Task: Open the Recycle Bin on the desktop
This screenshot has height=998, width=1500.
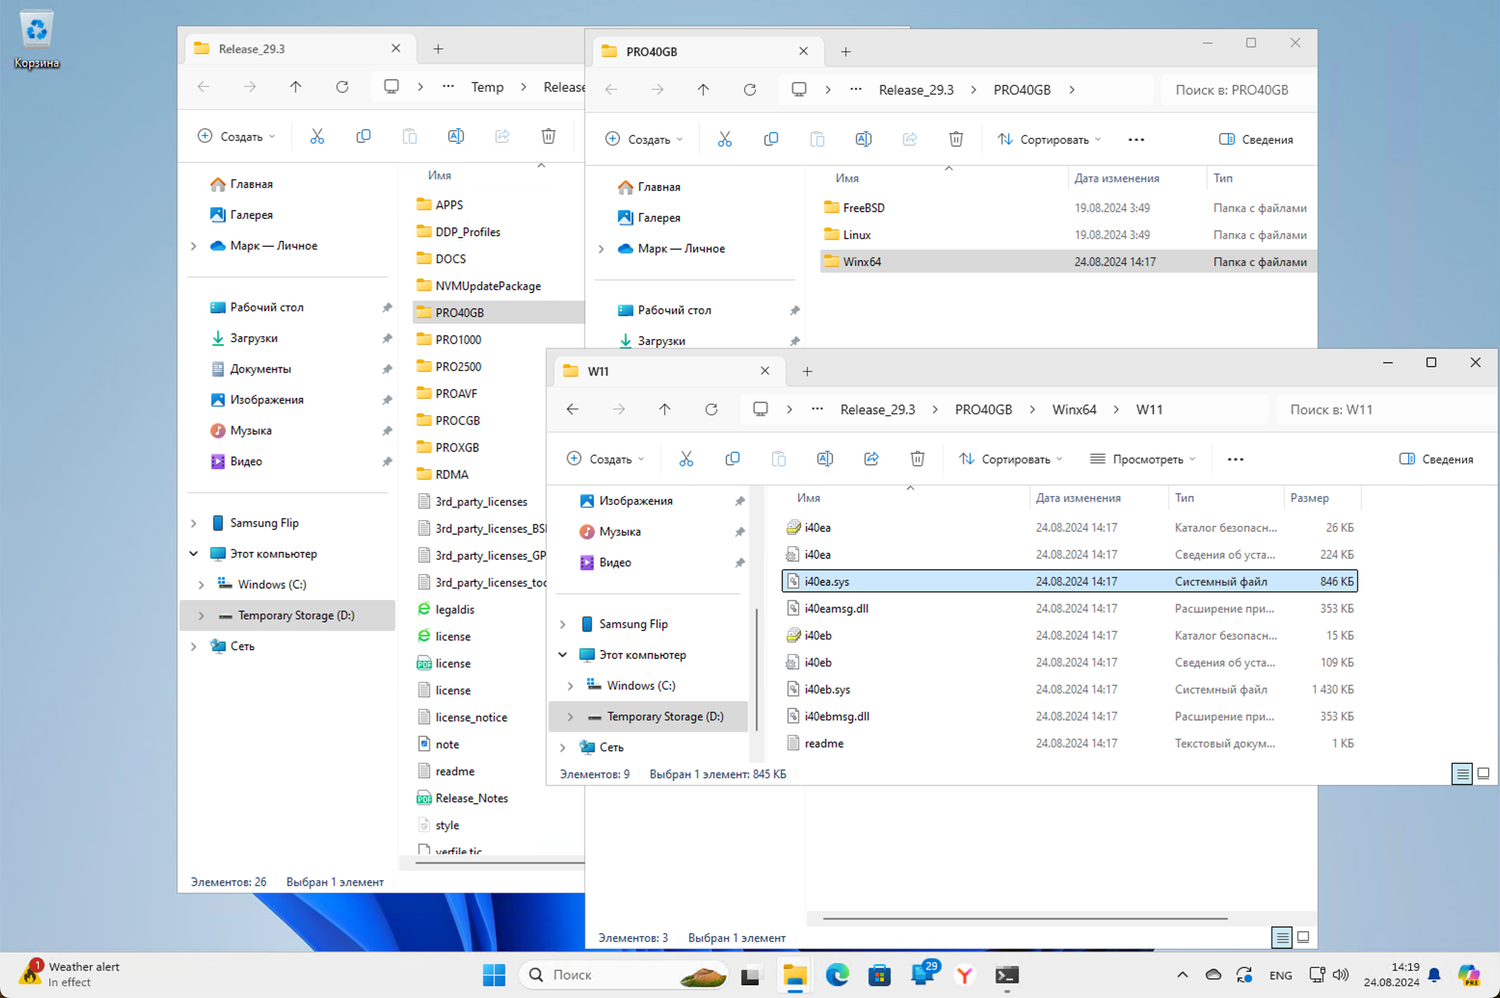Action: pyautogui.click(x=37, y=32)
